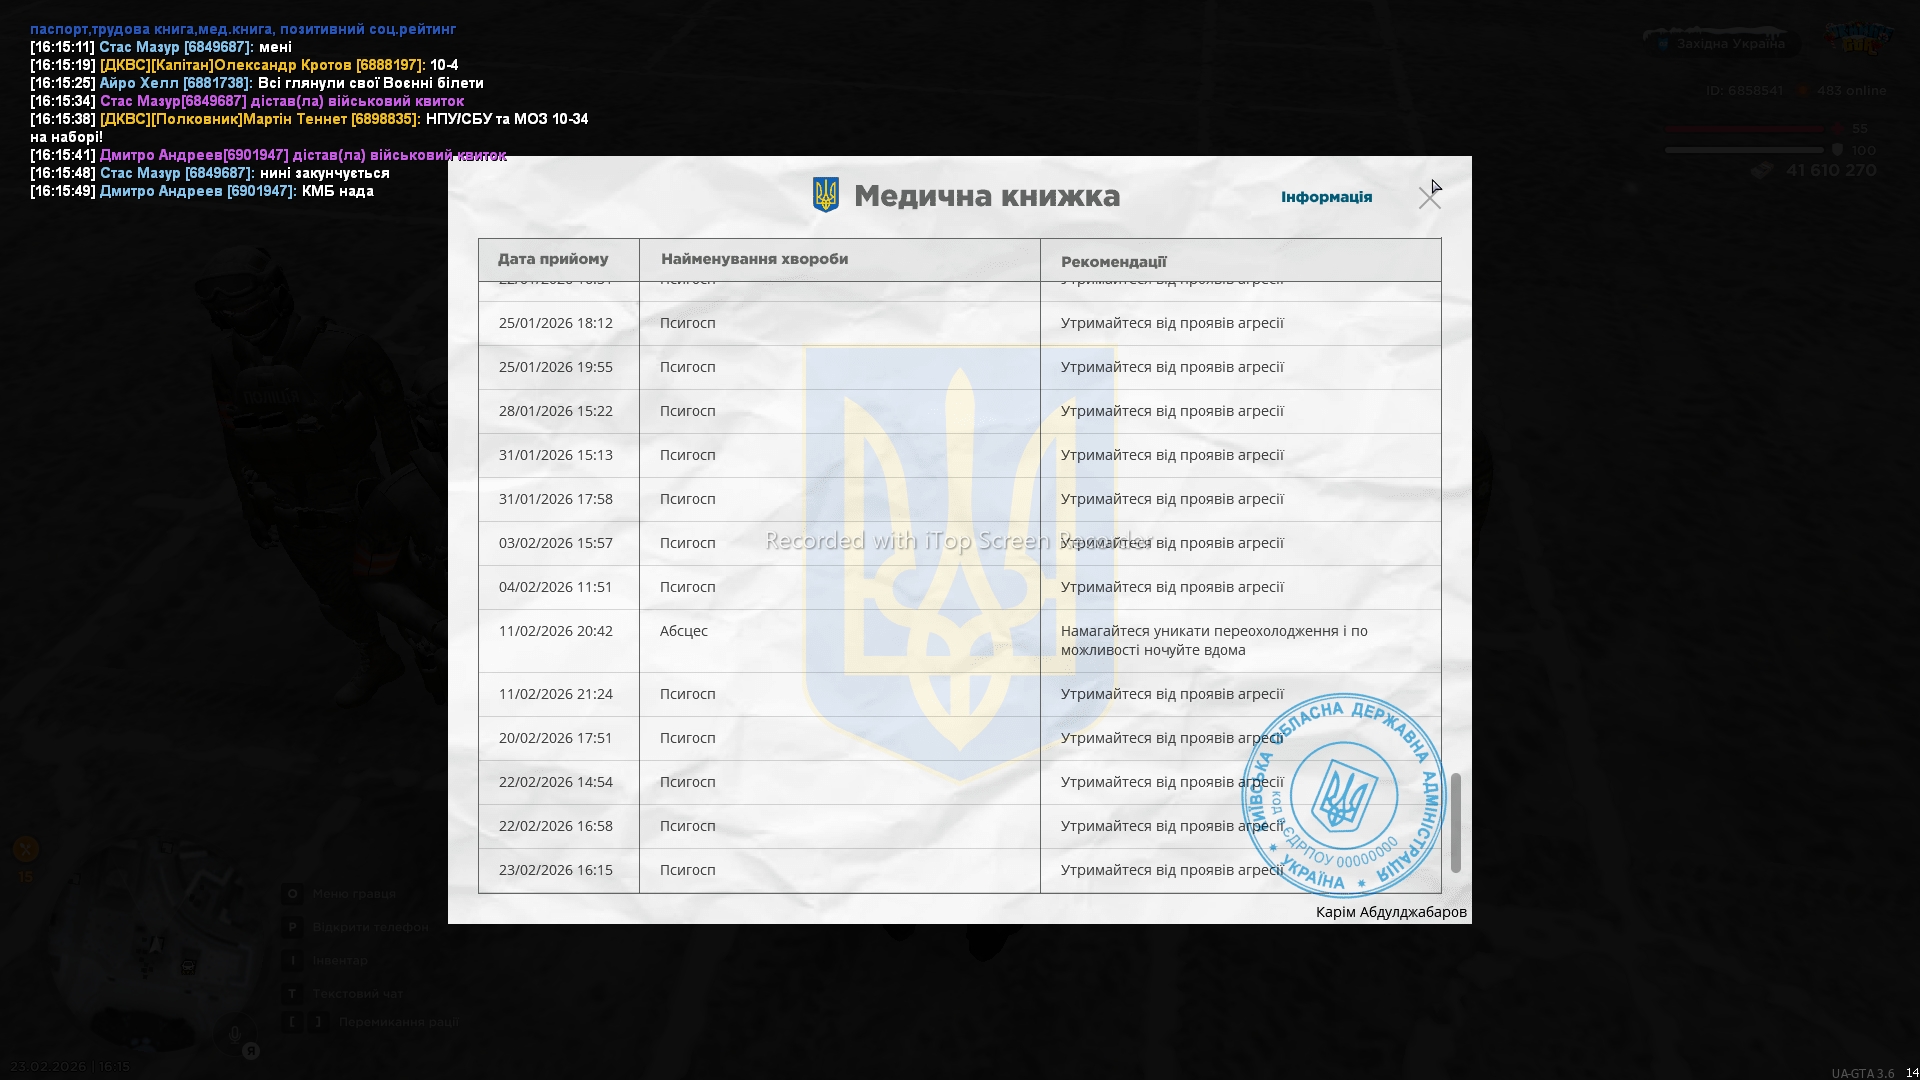Click the Західна Україна server badge
Viewport: 1920px width, 1080px height.
pos(1720,44)
